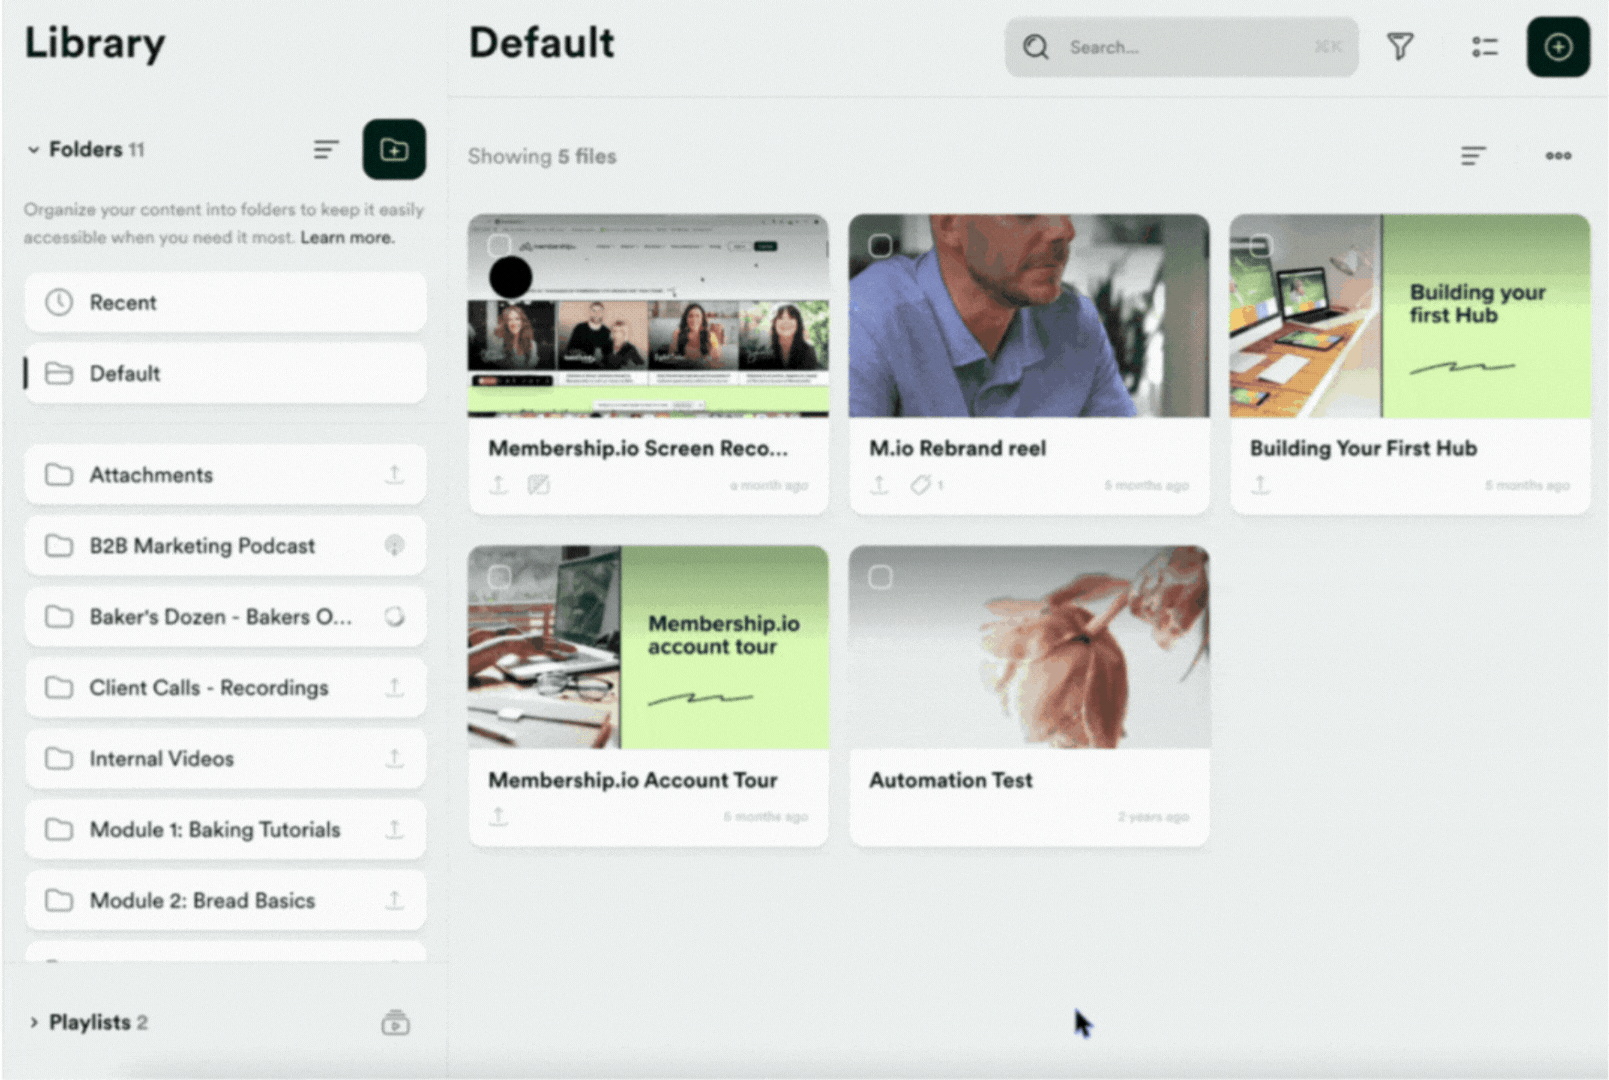Screen dimensions: 1609x1080
Task: Click the sync icon on Baker's Dozen folder
Action: pos(395,616)
